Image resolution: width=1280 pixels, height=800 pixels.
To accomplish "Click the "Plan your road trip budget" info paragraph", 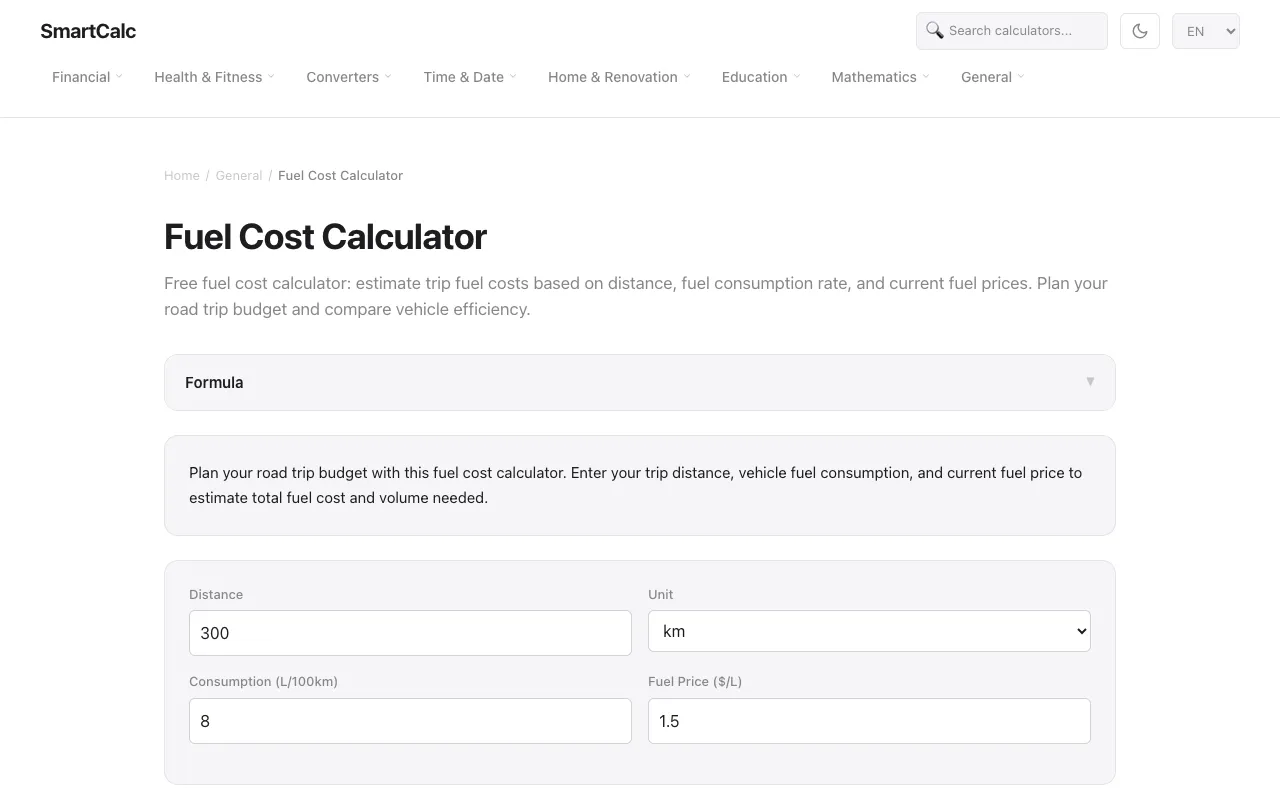I will click(636, 485).
